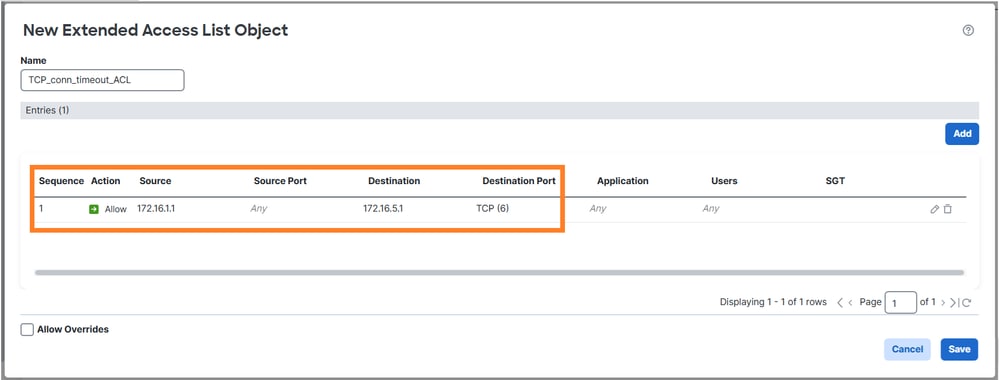Click the SGT column header
Screen dimensions: 999x380
coord(835,181)
